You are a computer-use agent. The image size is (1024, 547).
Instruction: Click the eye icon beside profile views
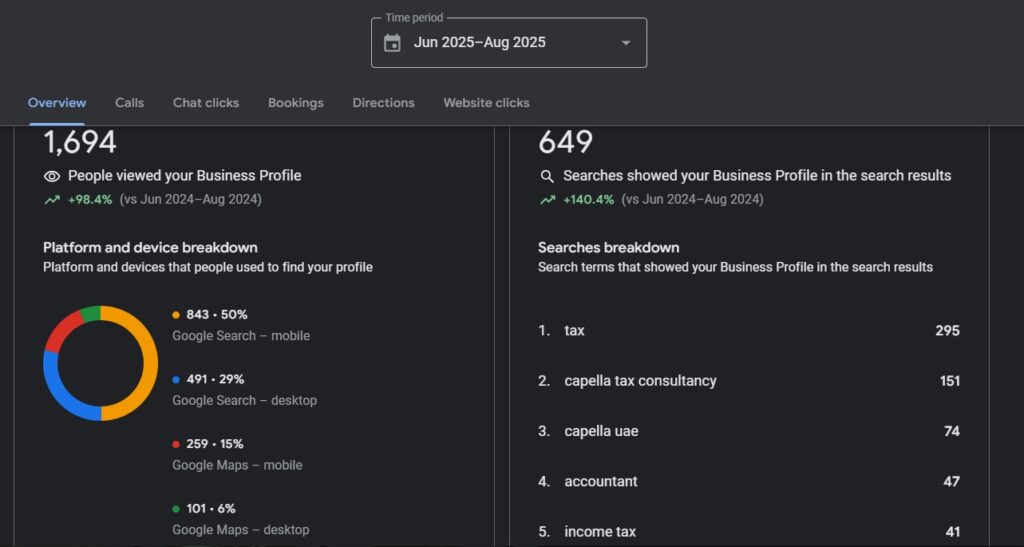(x=52, y=176)
